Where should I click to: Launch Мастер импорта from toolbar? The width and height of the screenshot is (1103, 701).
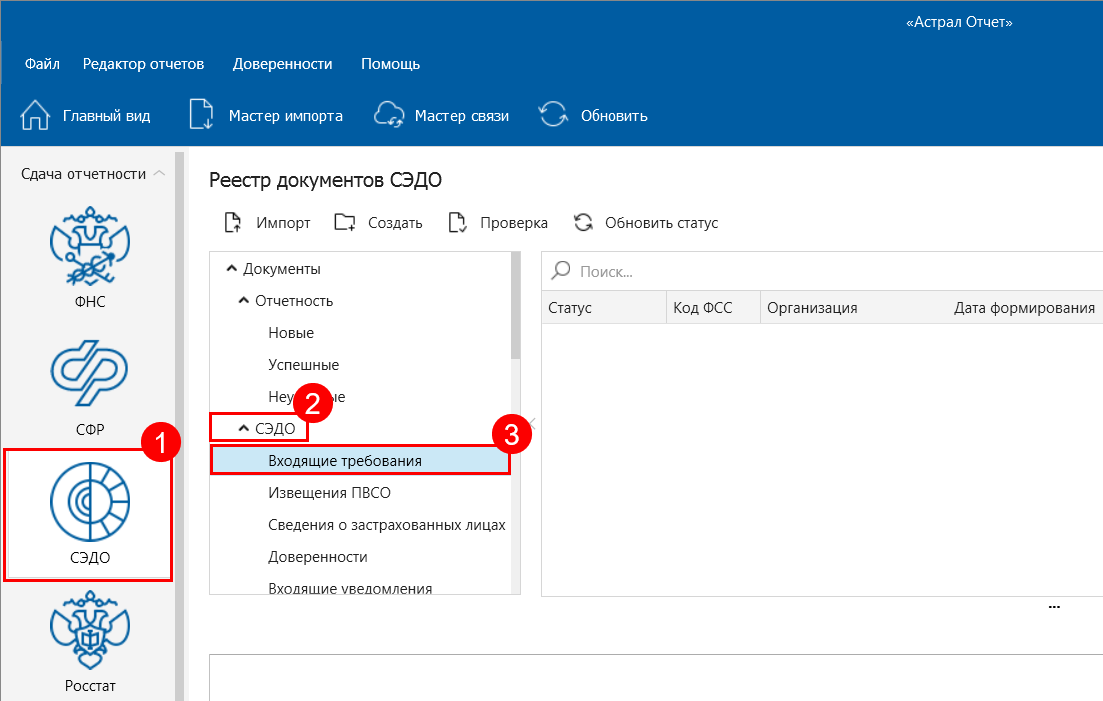pyautogui.click(x=202, y=116)
